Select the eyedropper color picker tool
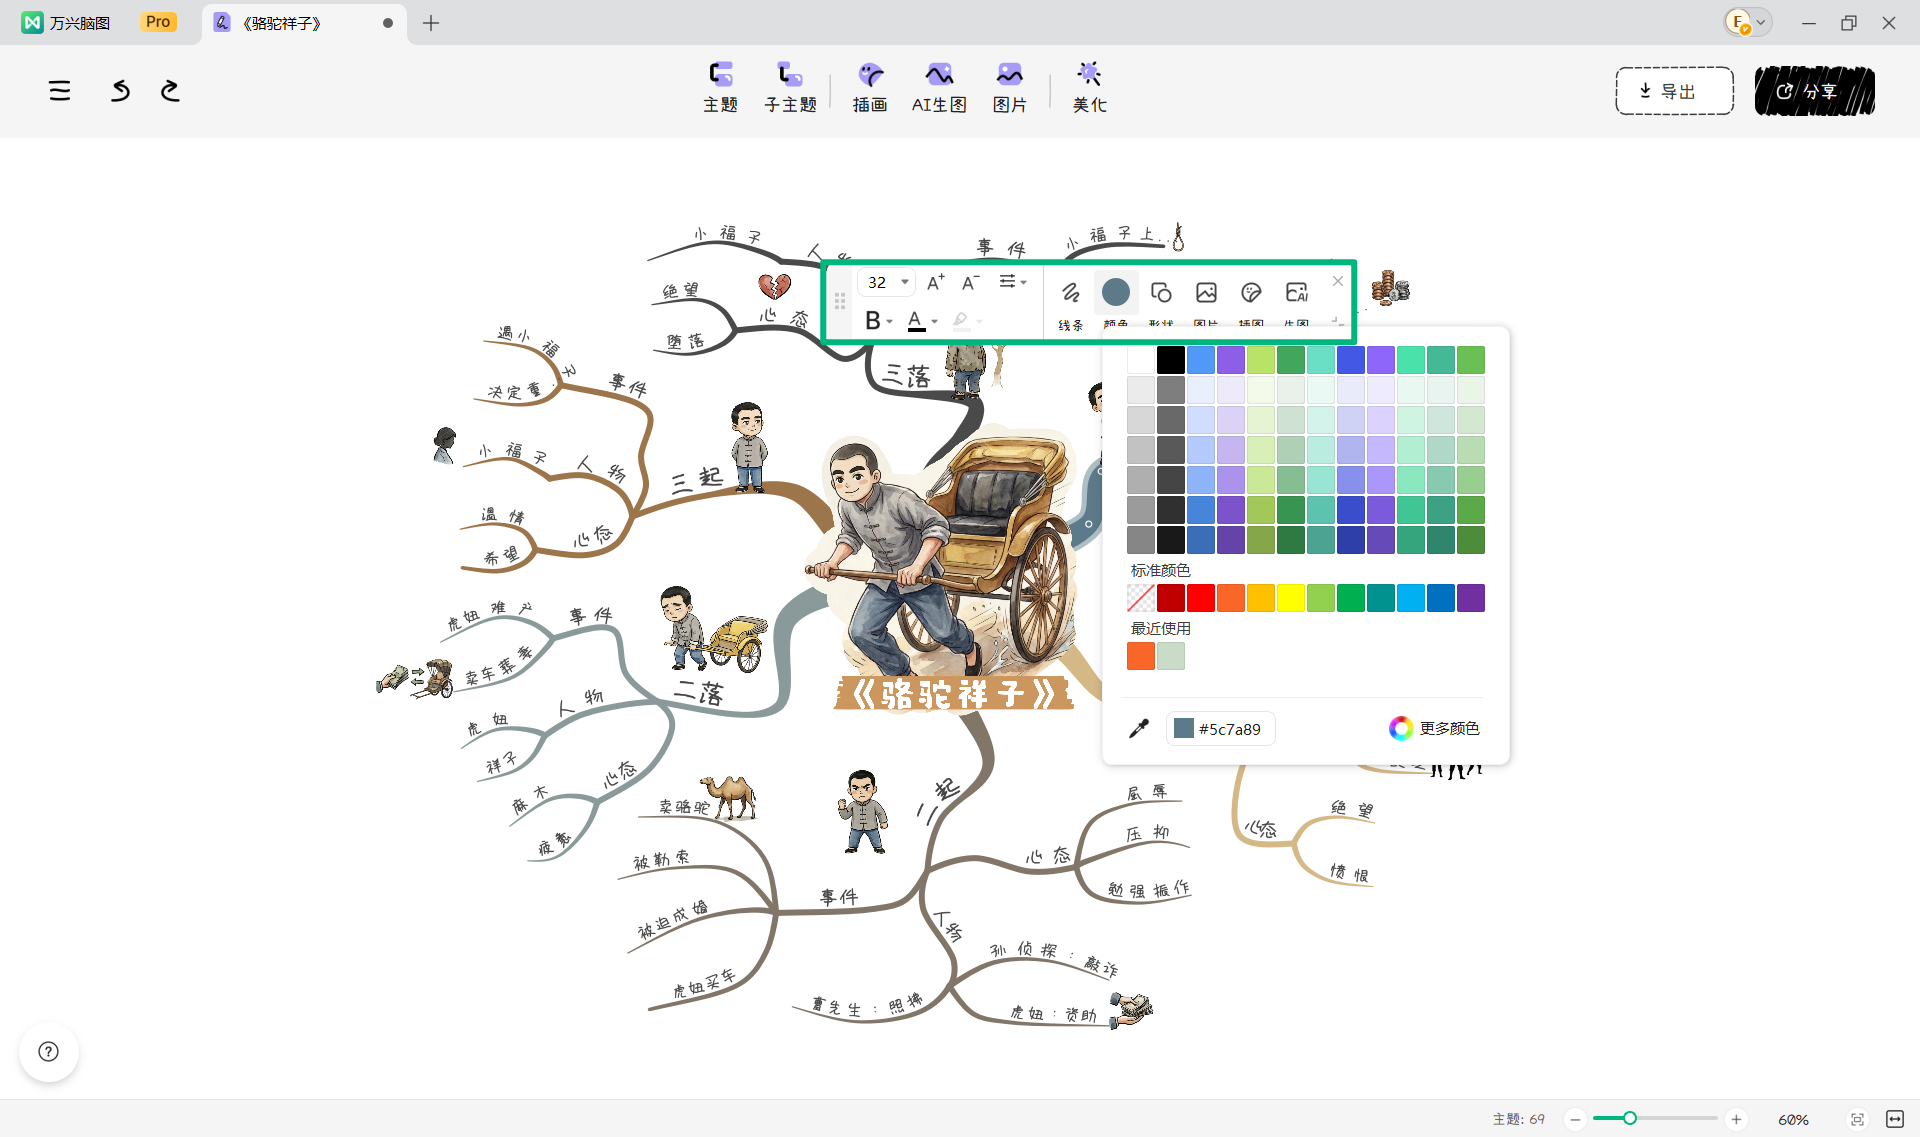 (x=1138, y=729)
